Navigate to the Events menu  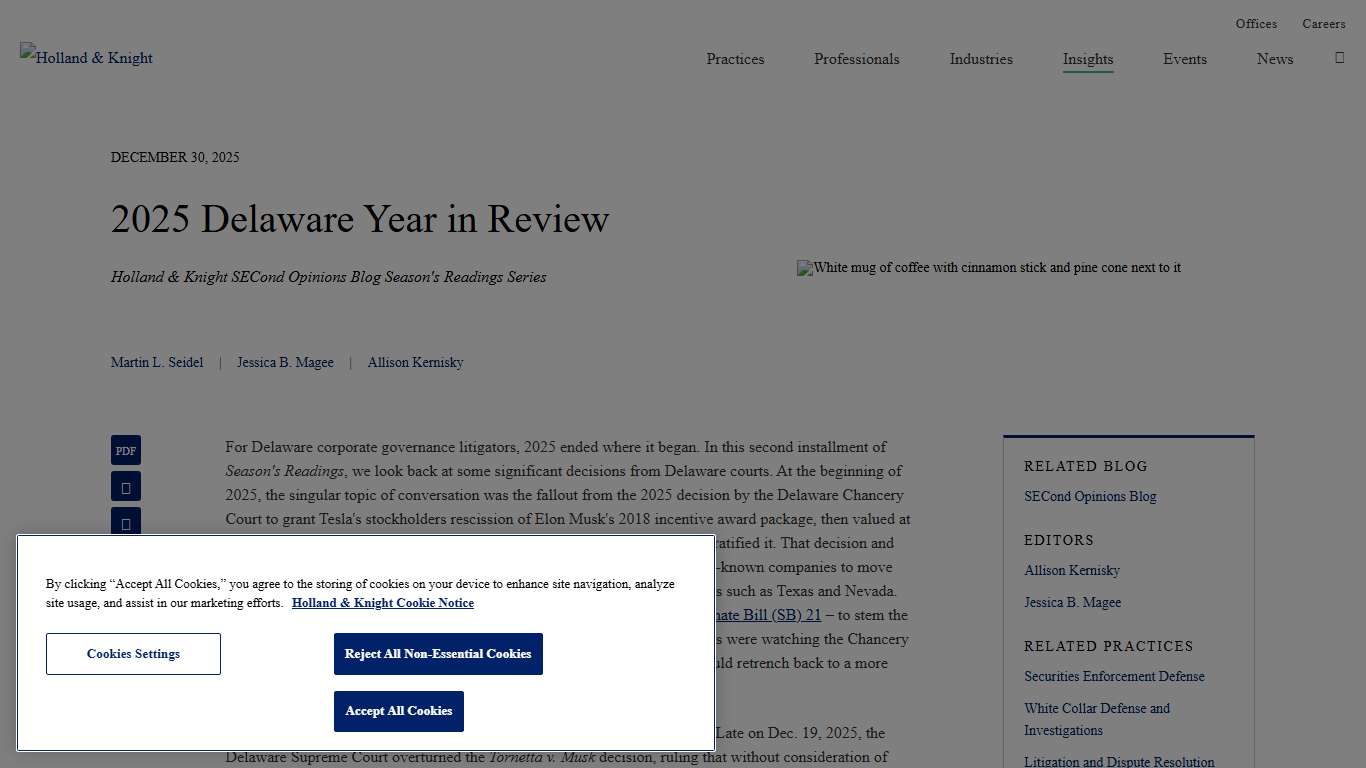click(1185, 59)
